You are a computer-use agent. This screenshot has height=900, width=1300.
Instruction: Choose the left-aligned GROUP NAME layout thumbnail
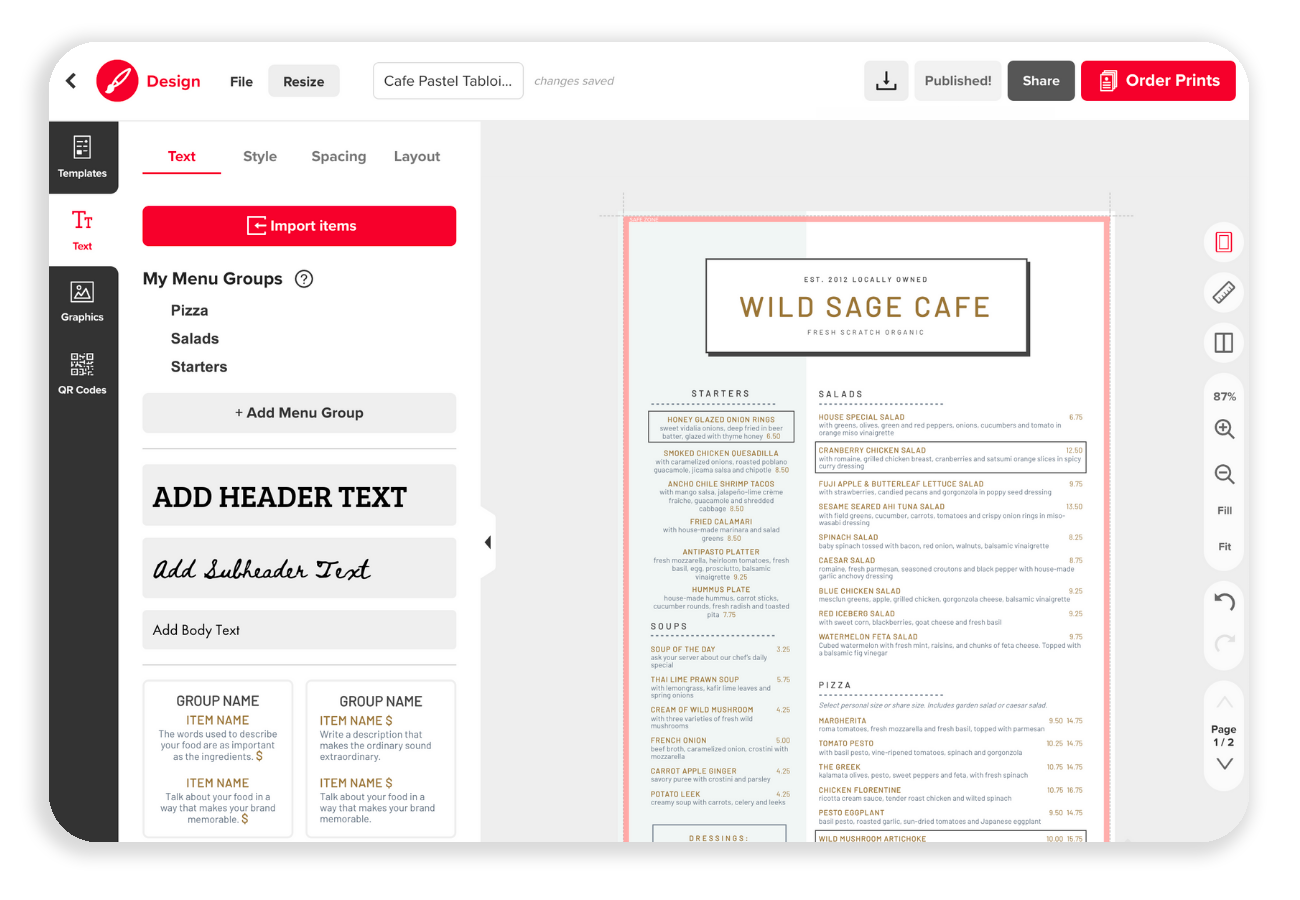(x=381, y=759)
